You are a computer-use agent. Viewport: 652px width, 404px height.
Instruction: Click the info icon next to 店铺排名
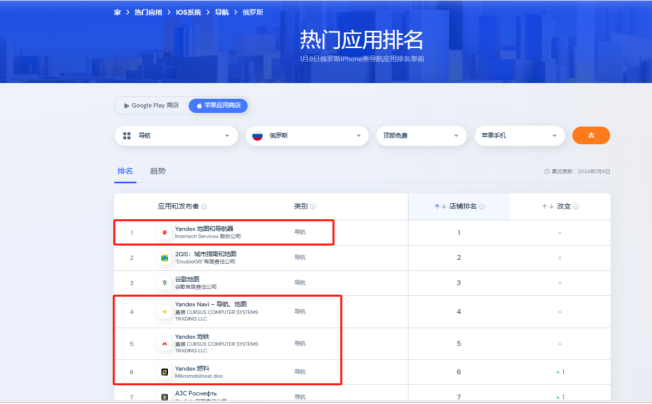click(x=482, y=207)
